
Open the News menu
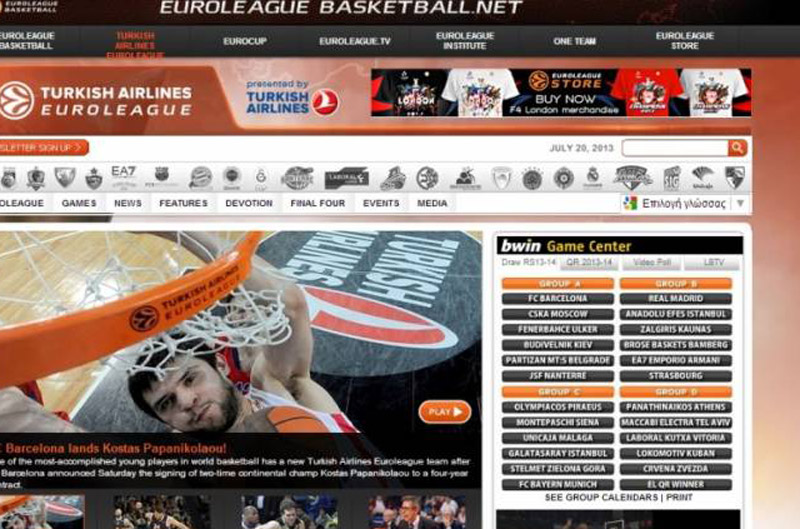click(128, 203)
